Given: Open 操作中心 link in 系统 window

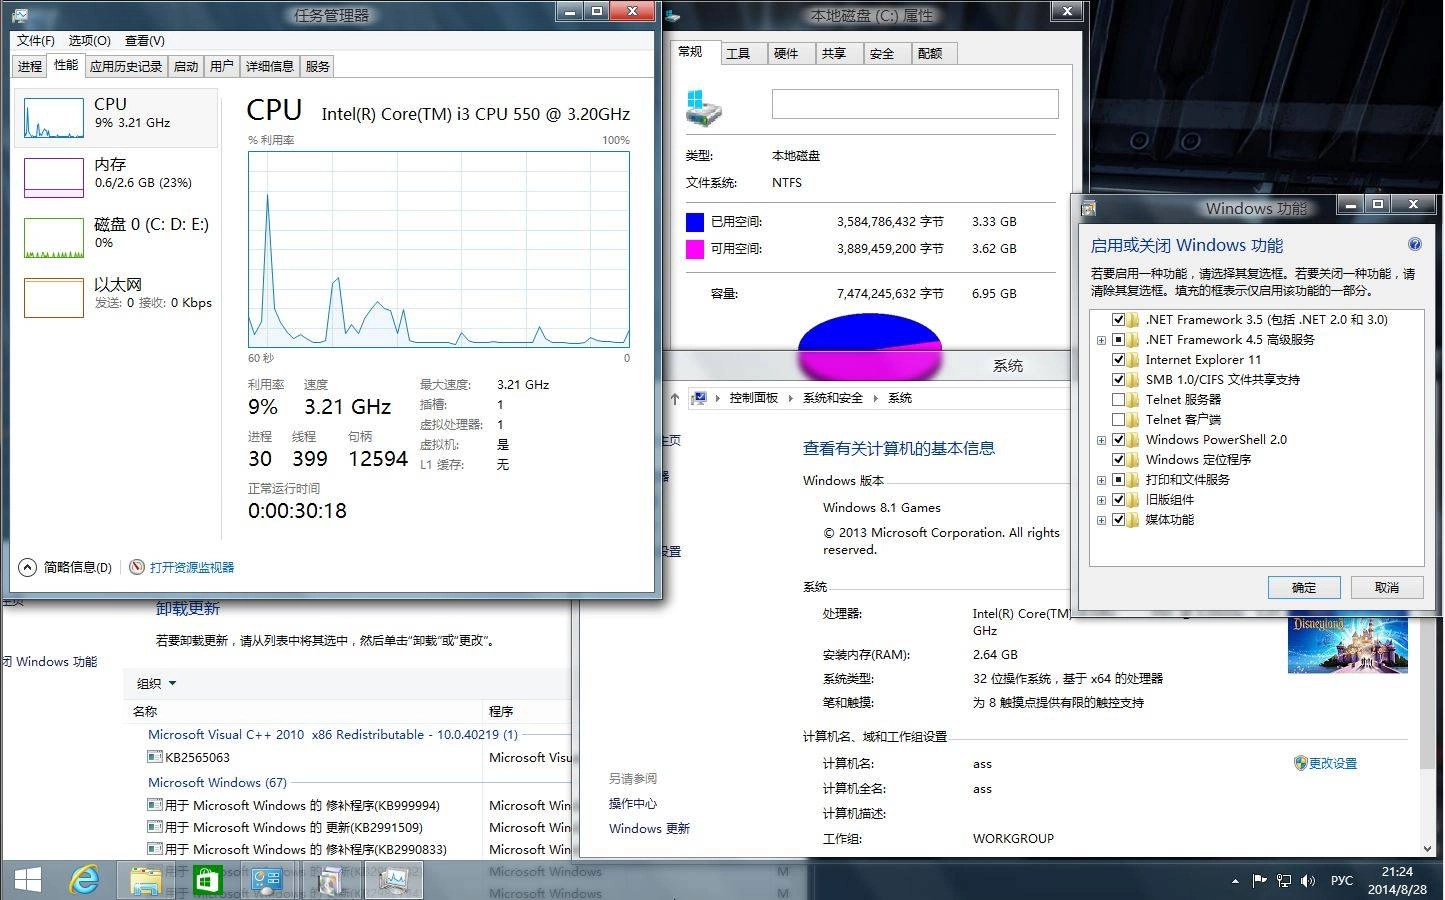Looking at the screenshot, I should click(633, 803).
